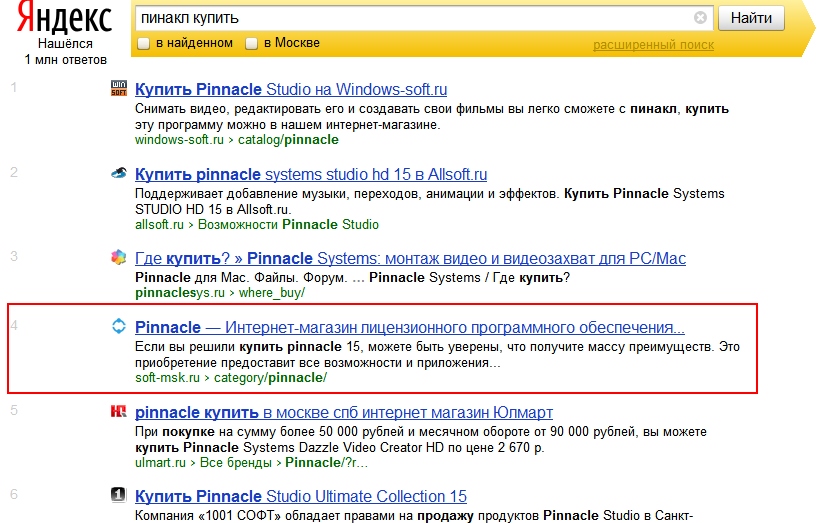The width and height of the screenshot is (817, 523).
Task: Click the Allsoft.ru favicon
Action: [119, 173]
